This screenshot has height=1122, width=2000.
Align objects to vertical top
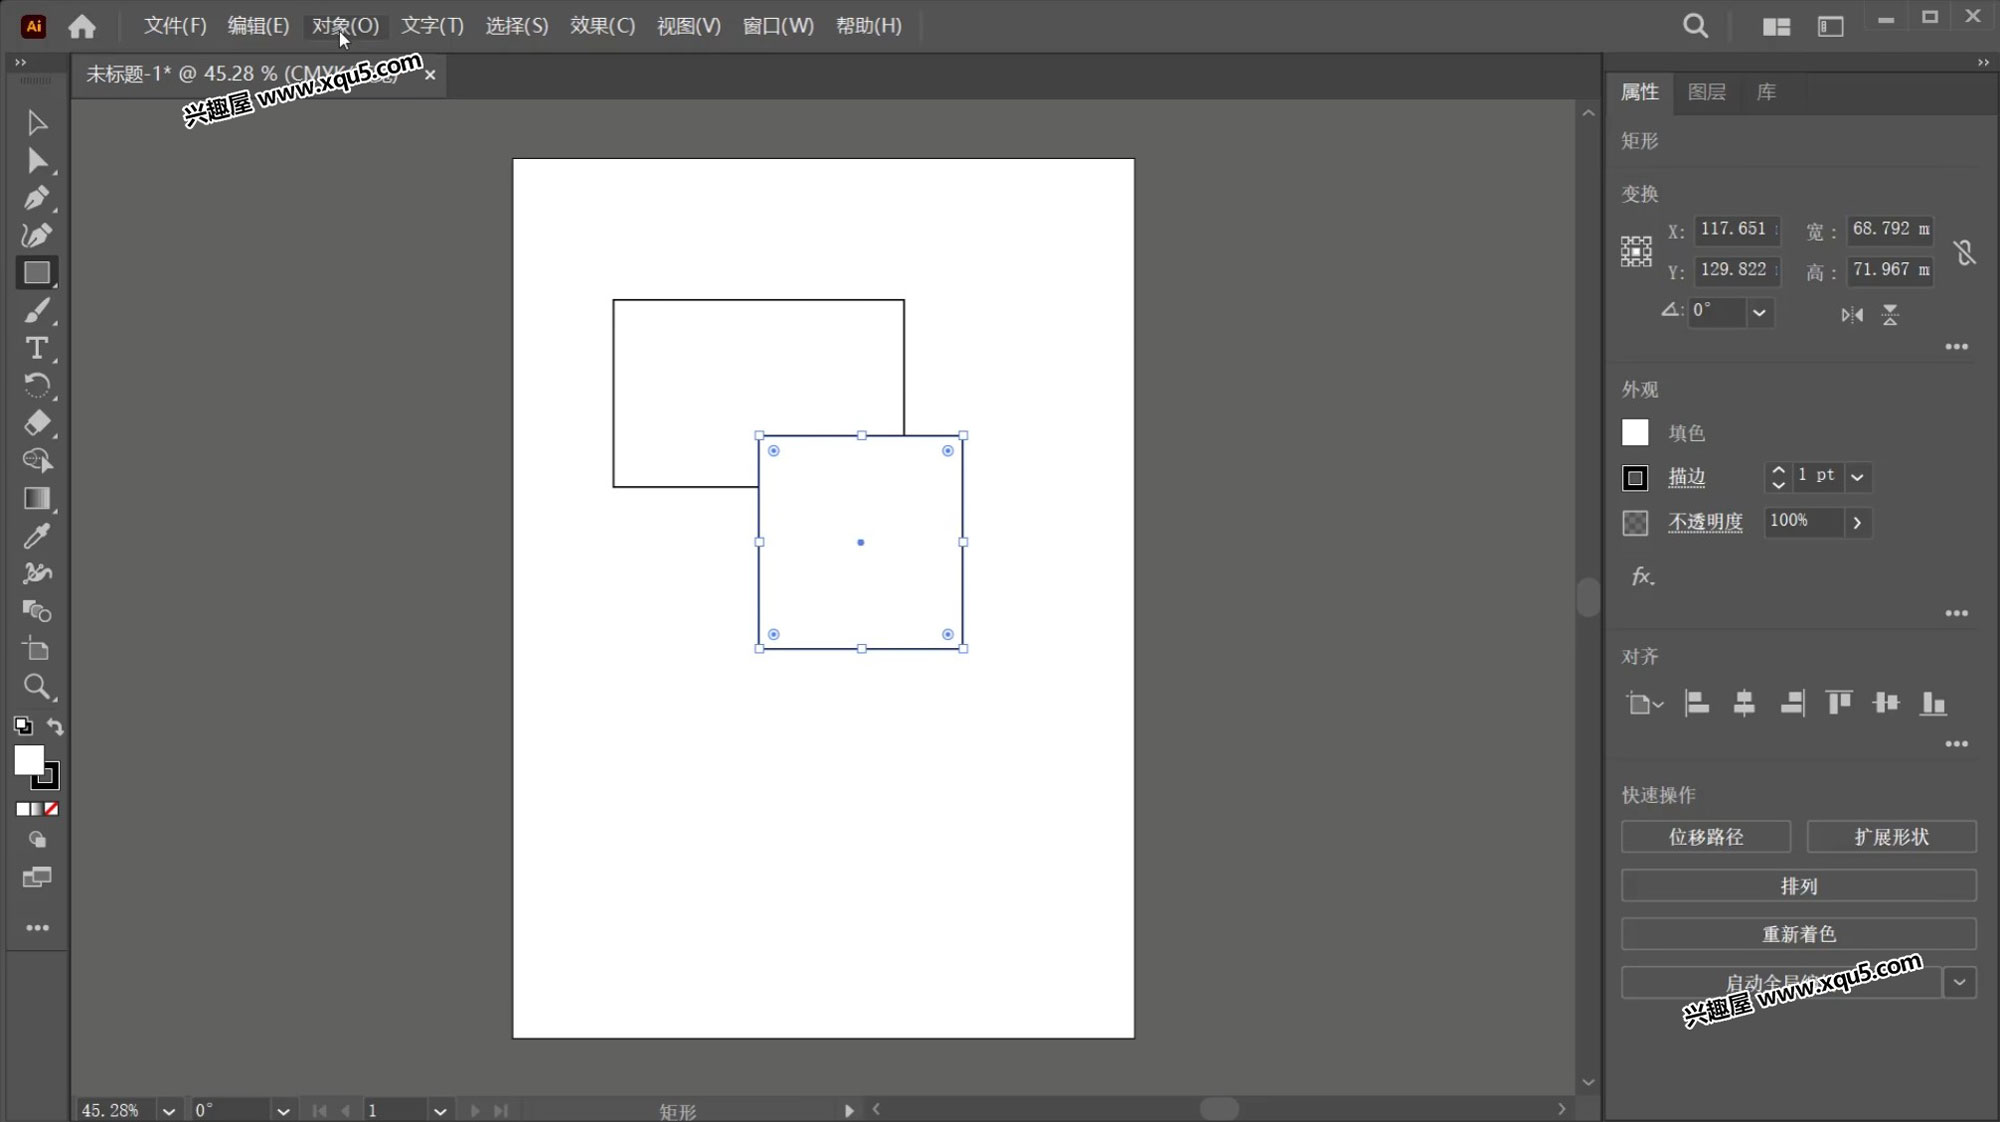tap(1838, 703)
